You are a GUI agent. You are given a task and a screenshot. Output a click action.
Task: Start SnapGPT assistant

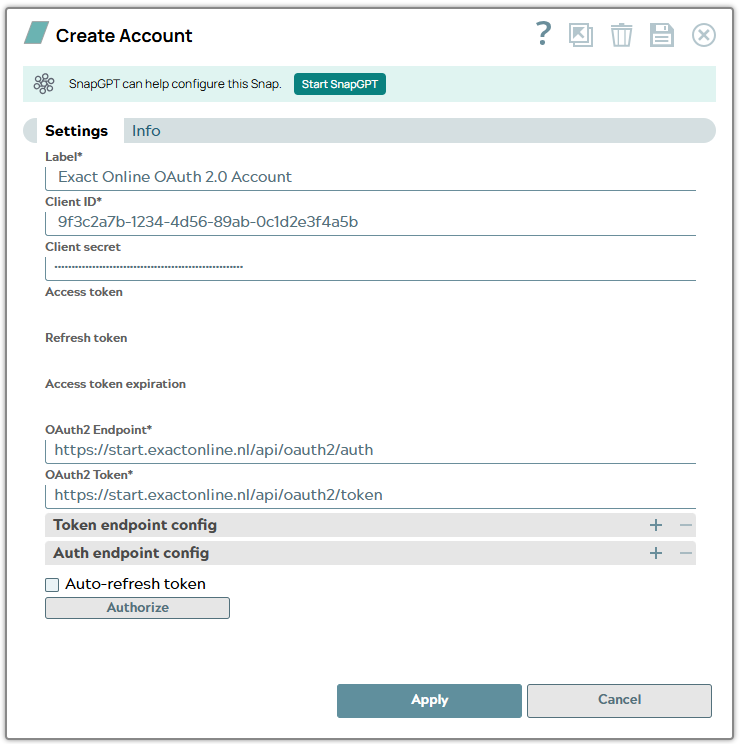point(340,84)
